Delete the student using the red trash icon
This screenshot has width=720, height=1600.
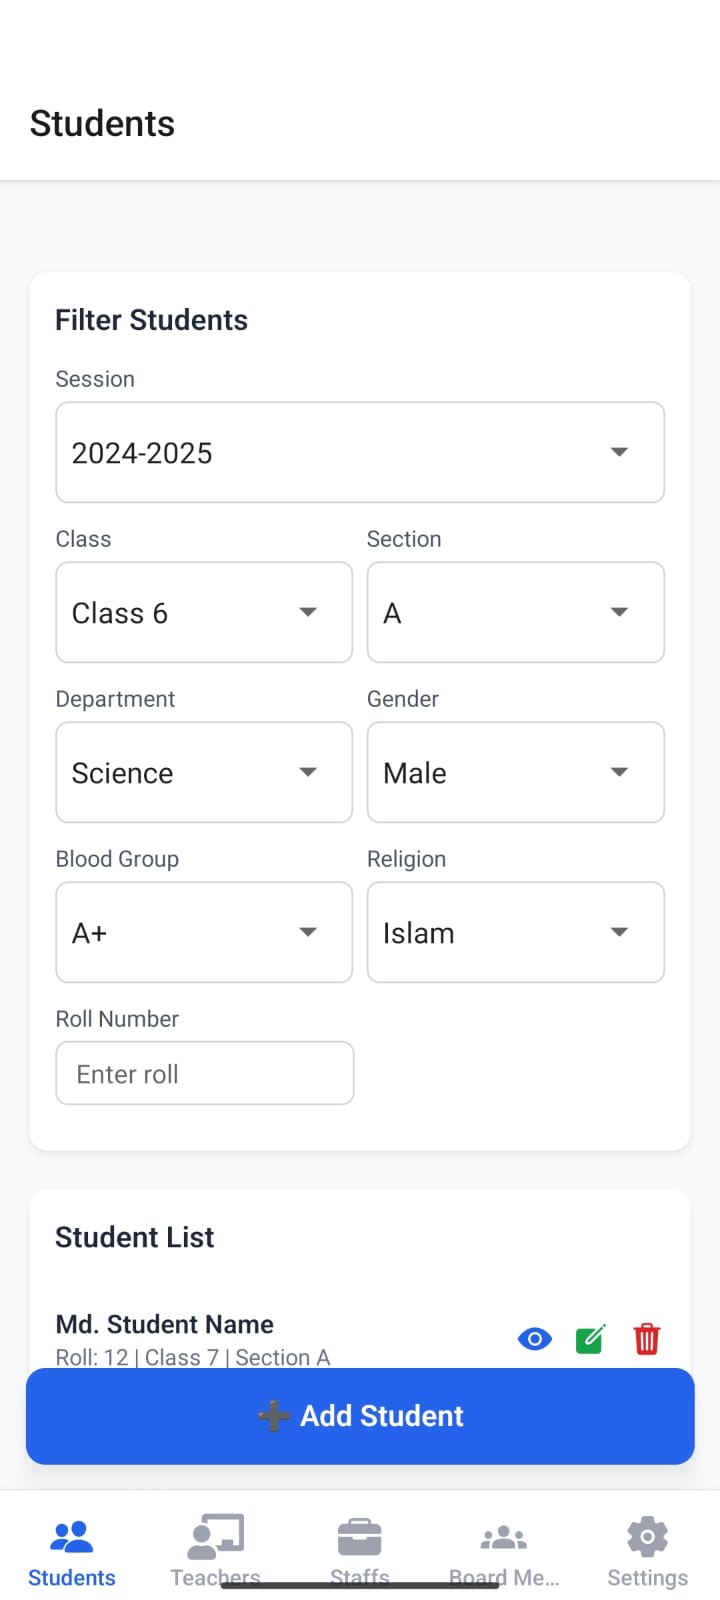click(x=646, y=1338)
